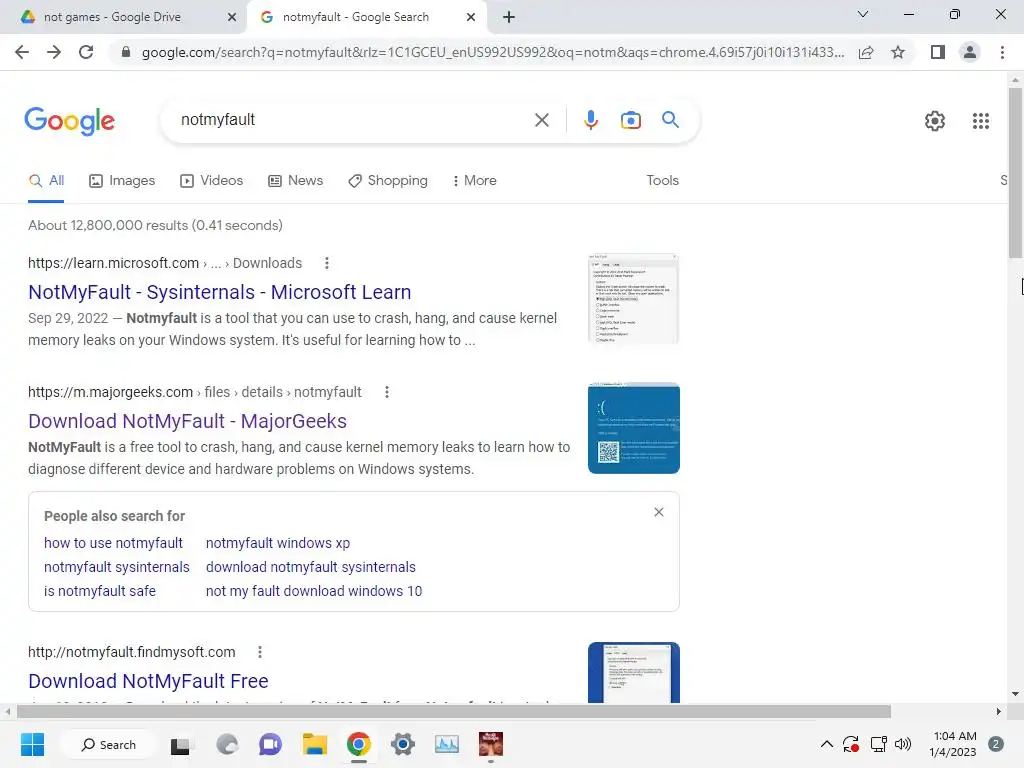This screenshot has height=768, width=1024.
Task: Switch to News results
Action: (x=296, y=181)
